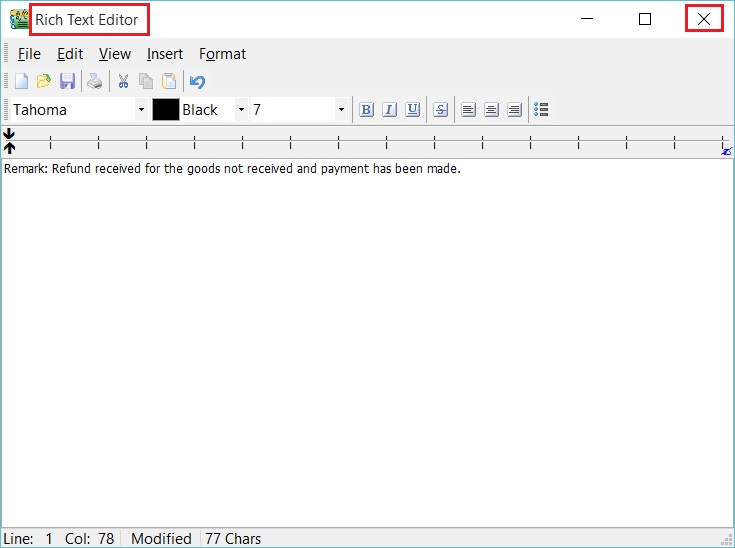This screenshot has width=735, height=548.
Task: Click the Copy icon in toolbar
Action: [x=146, y=82]
